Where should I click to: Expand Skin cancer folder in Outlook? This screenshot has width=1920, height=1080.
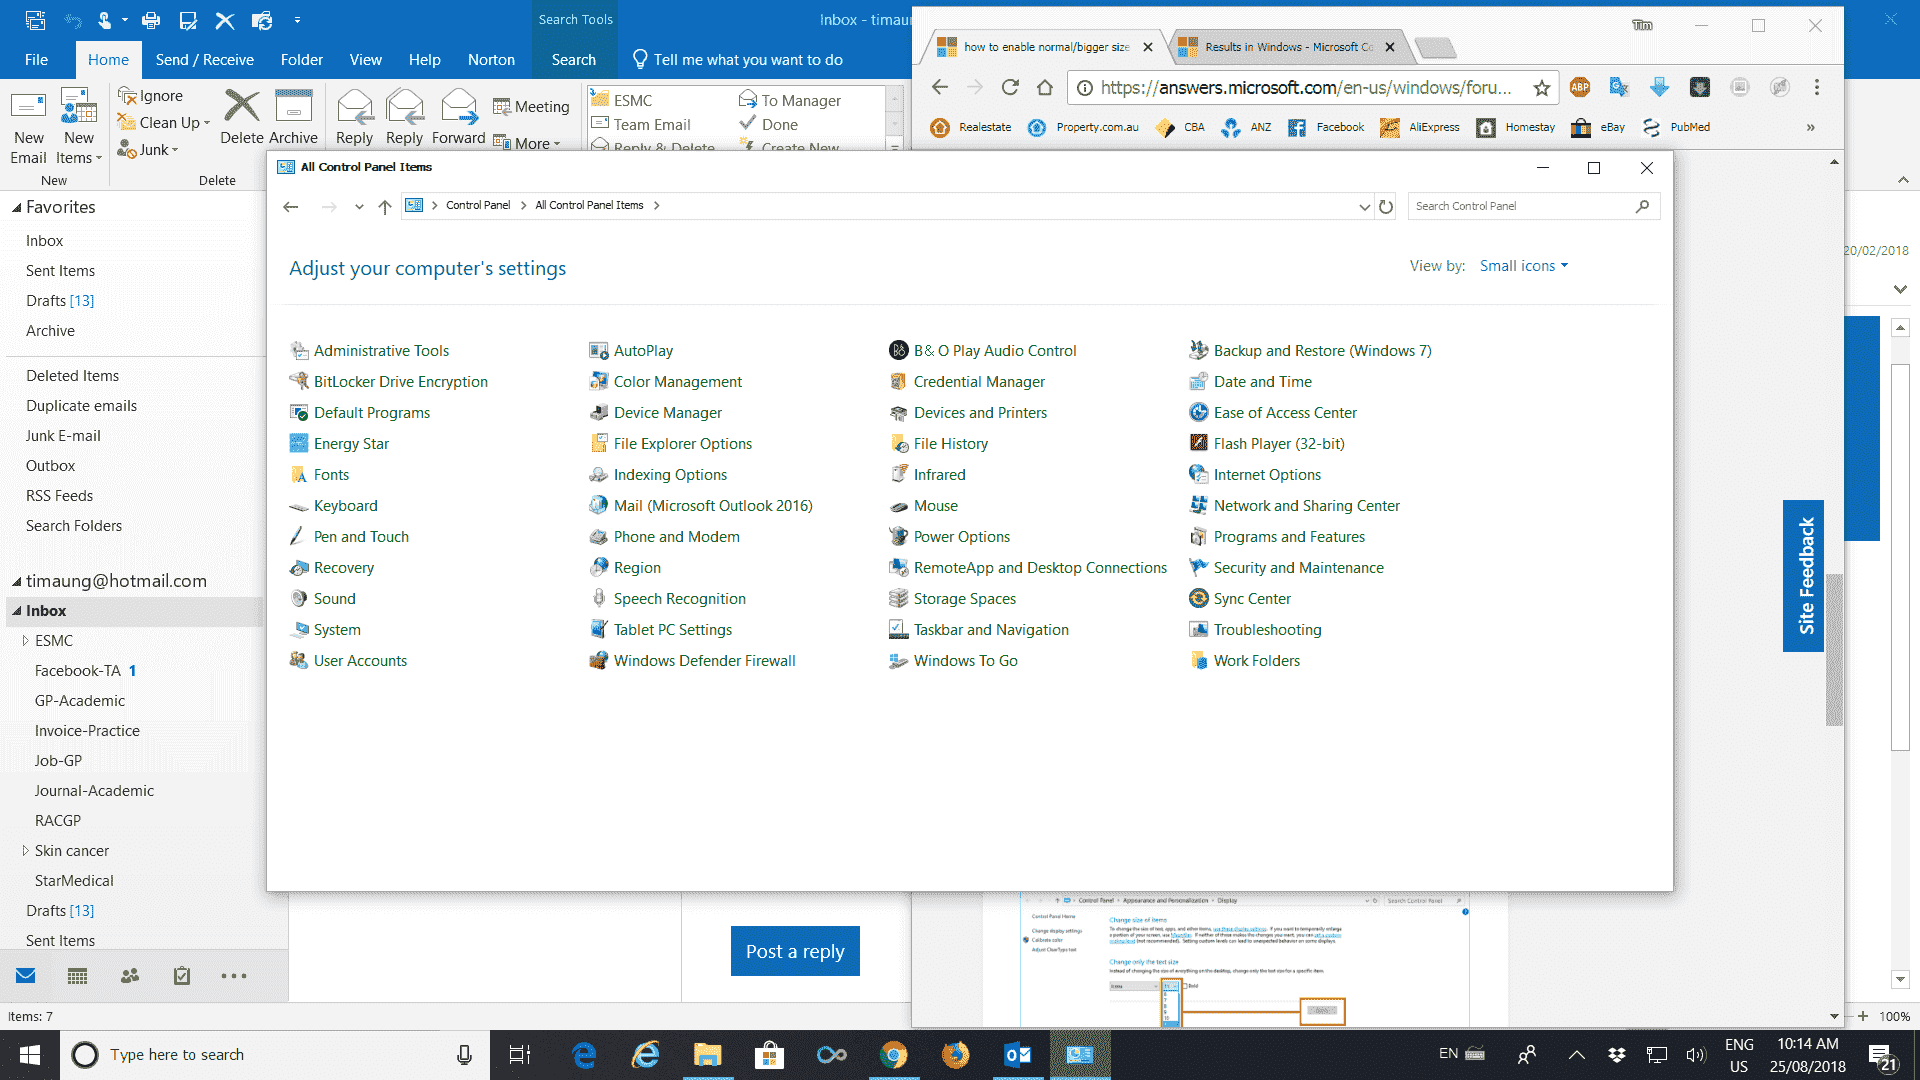25,851
